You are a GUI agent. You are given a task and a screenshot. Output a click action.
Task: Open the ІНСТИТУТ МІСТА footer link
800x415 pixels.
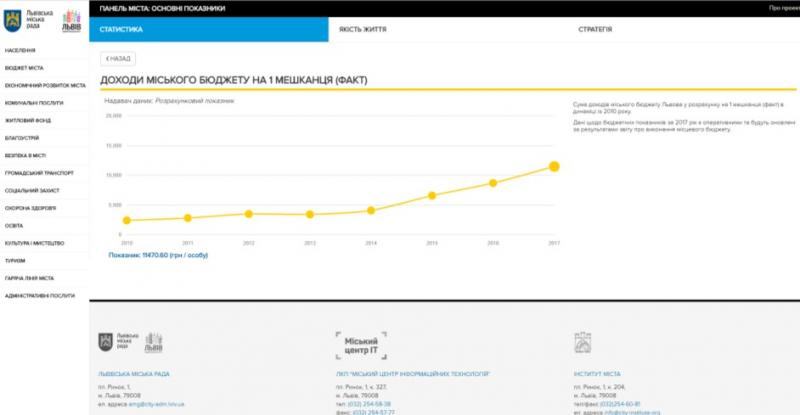pyautogui.click(x=597, y=374)
